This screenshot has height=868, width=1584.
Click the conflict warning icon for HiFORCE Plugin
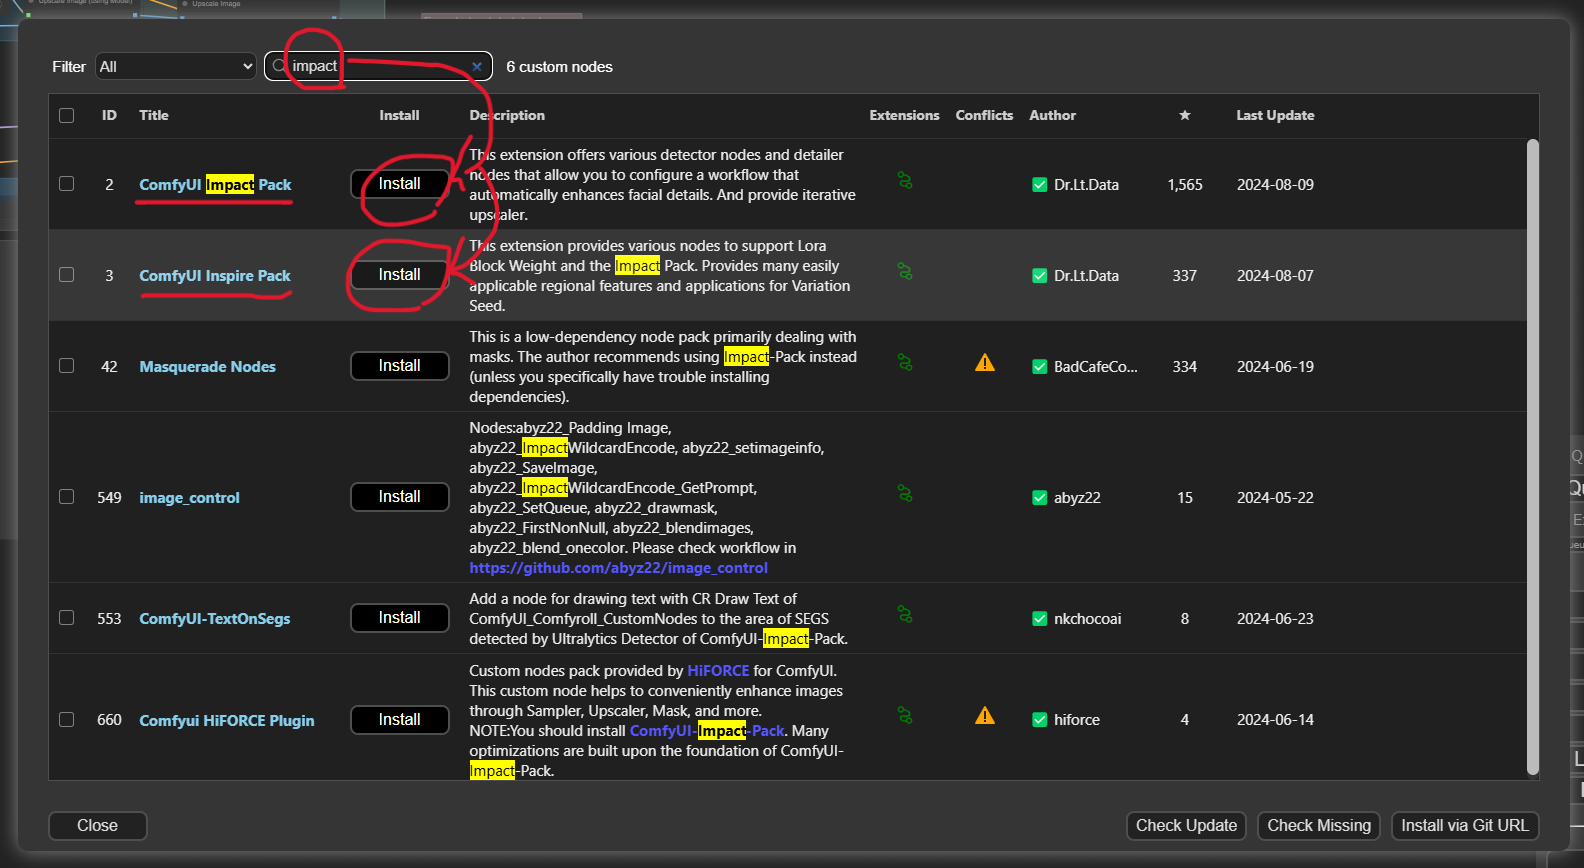985,716
